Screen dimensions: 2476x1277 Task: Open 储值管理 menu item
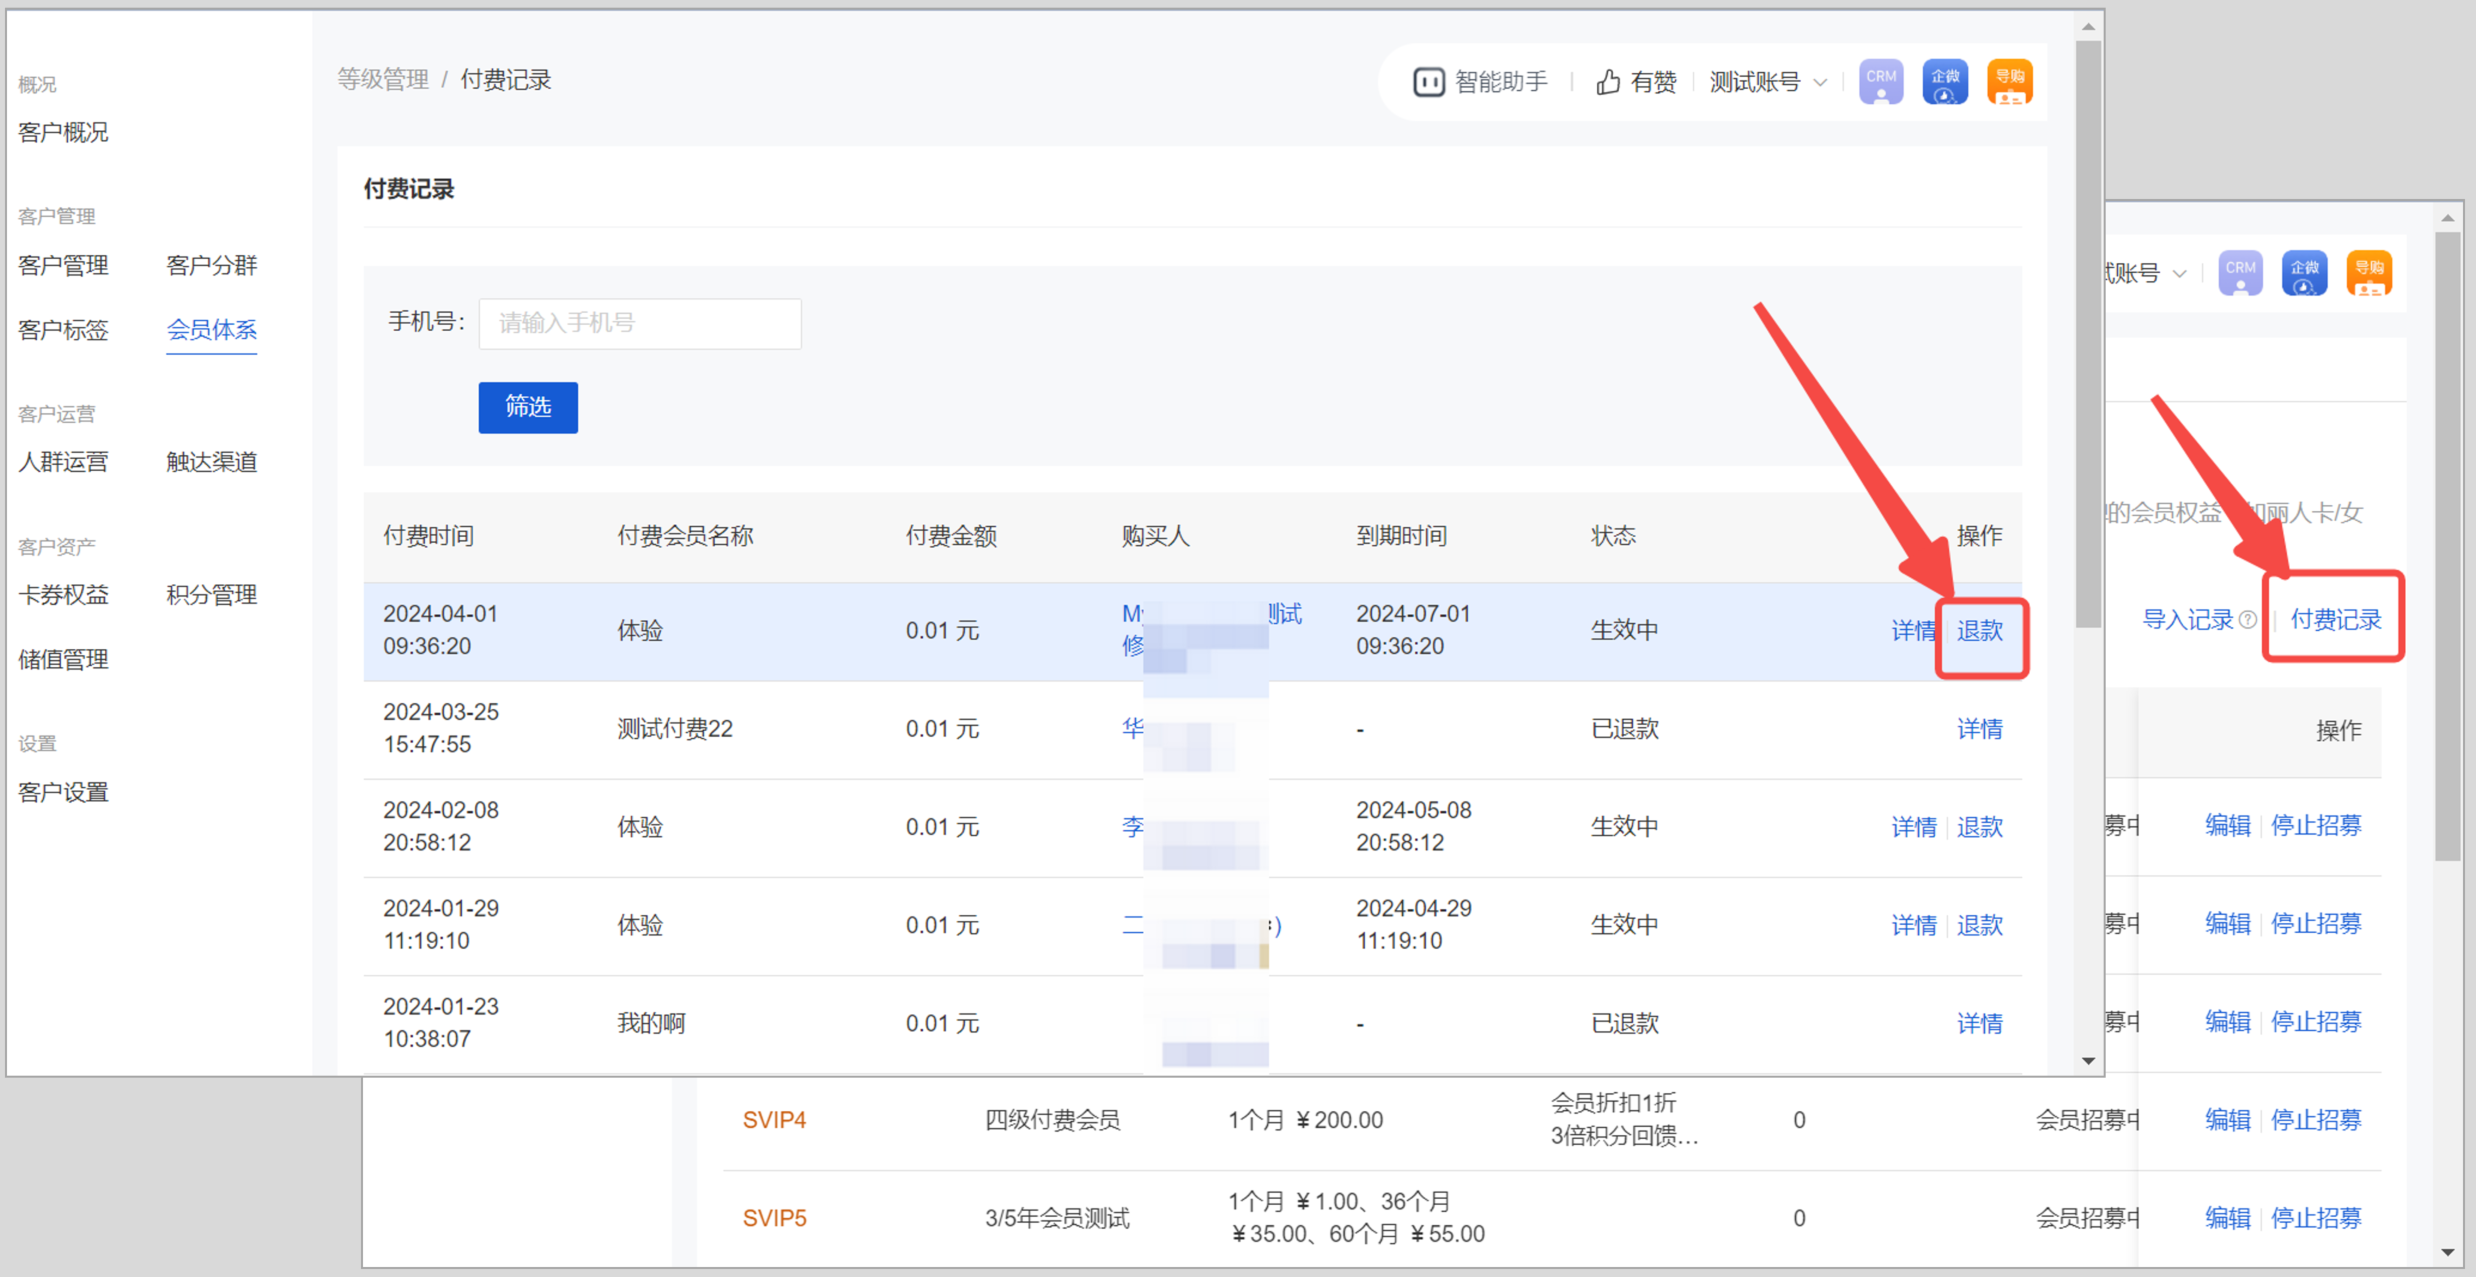point(63,660)
